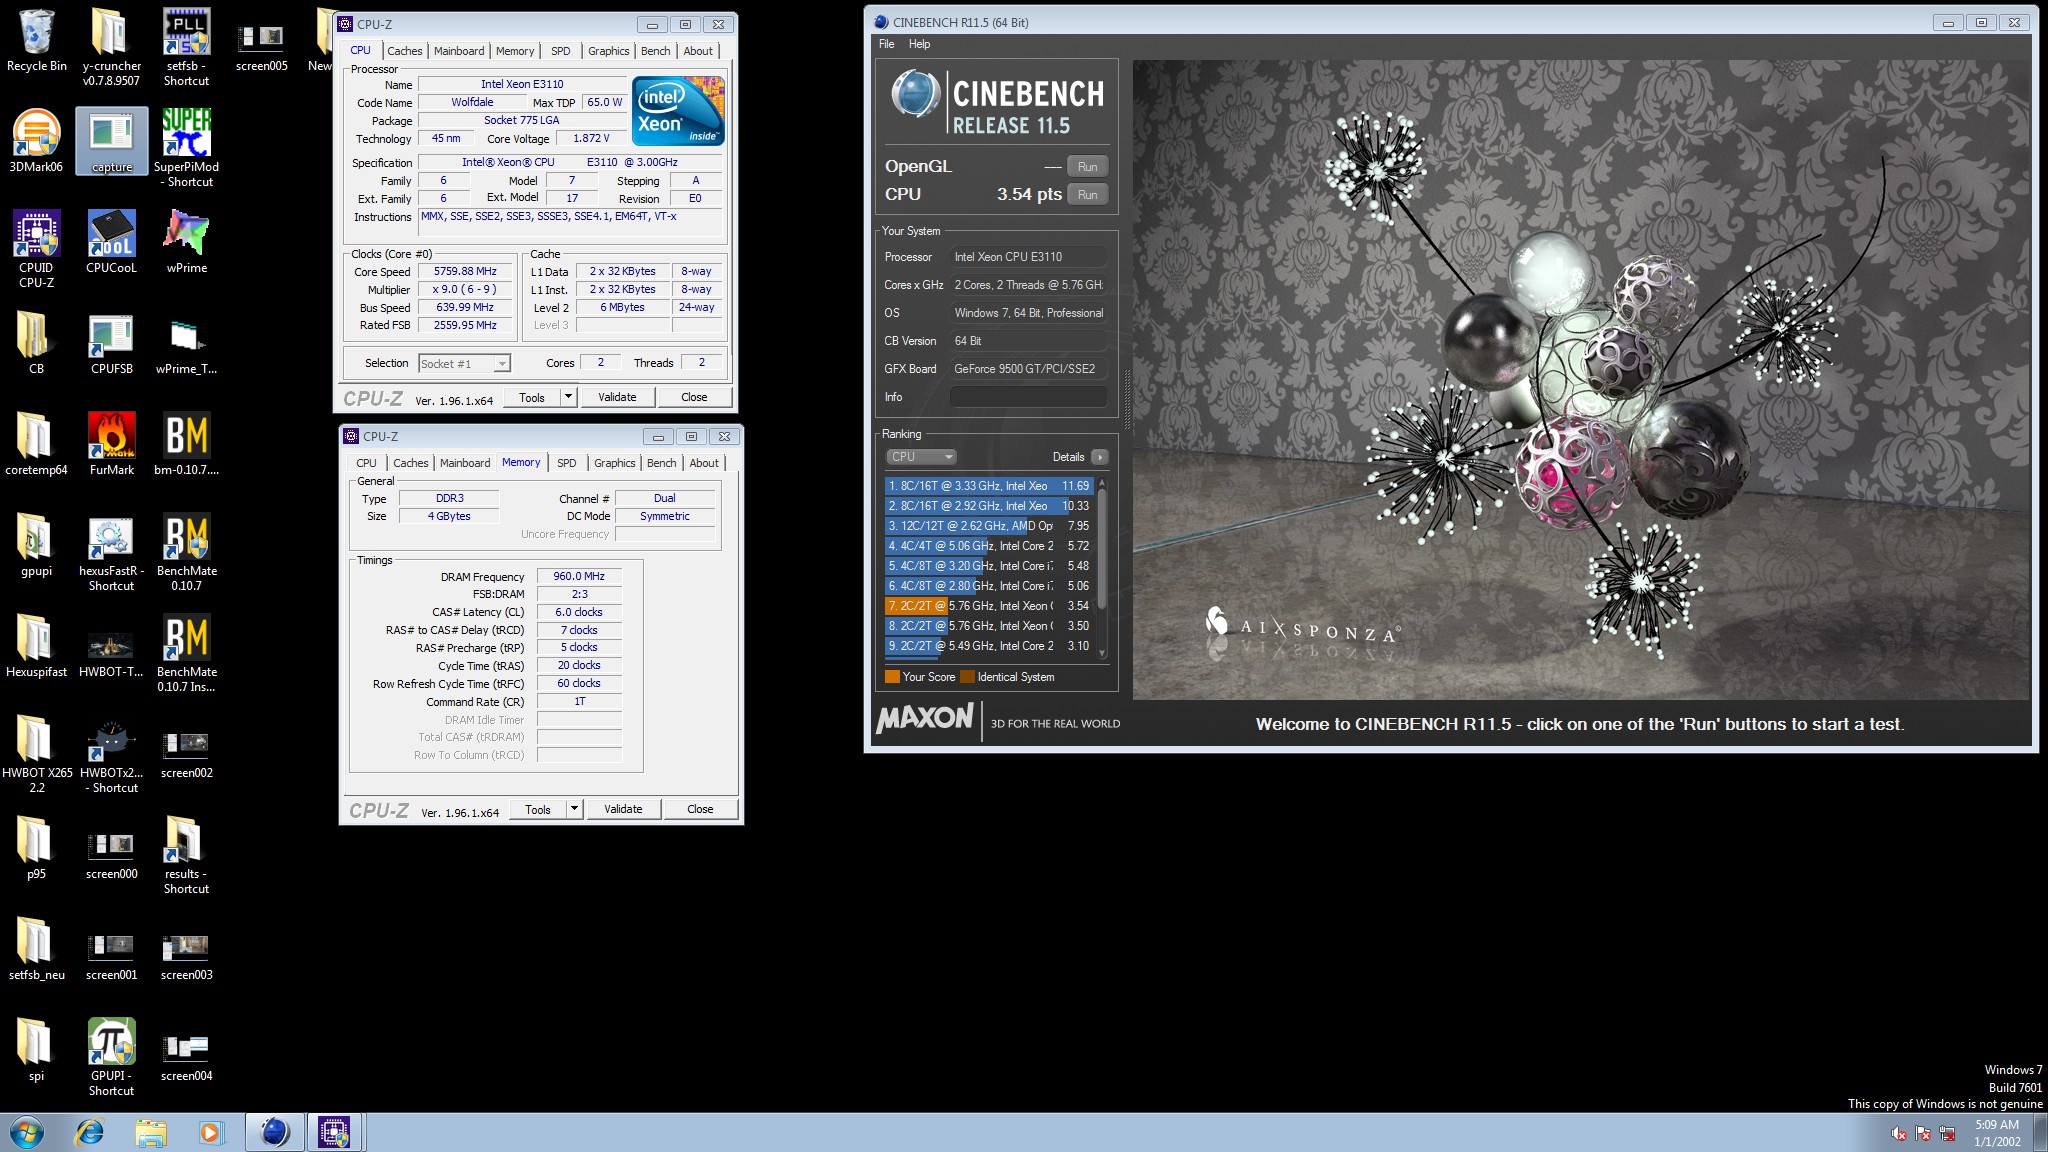The height and width of the screenshot is (1152, 2048).
Task: Open the CINEBENCH File menu
Action: coord(887,44)
